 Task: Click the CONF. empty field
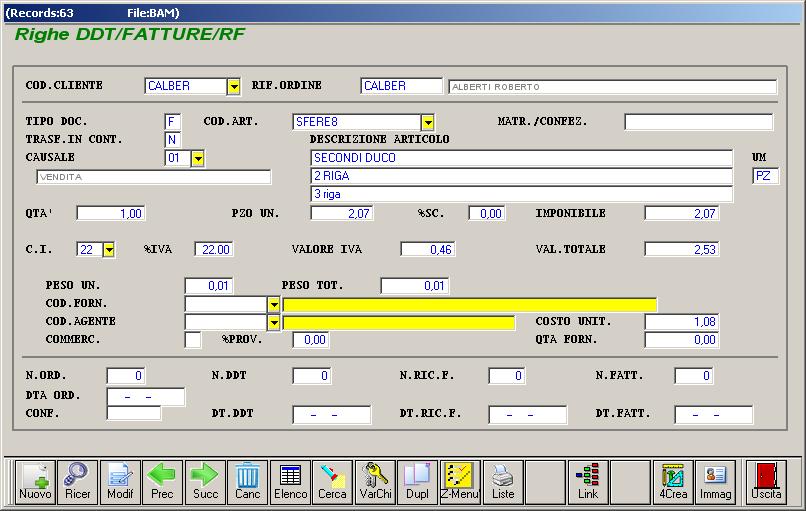pos(134,413)
